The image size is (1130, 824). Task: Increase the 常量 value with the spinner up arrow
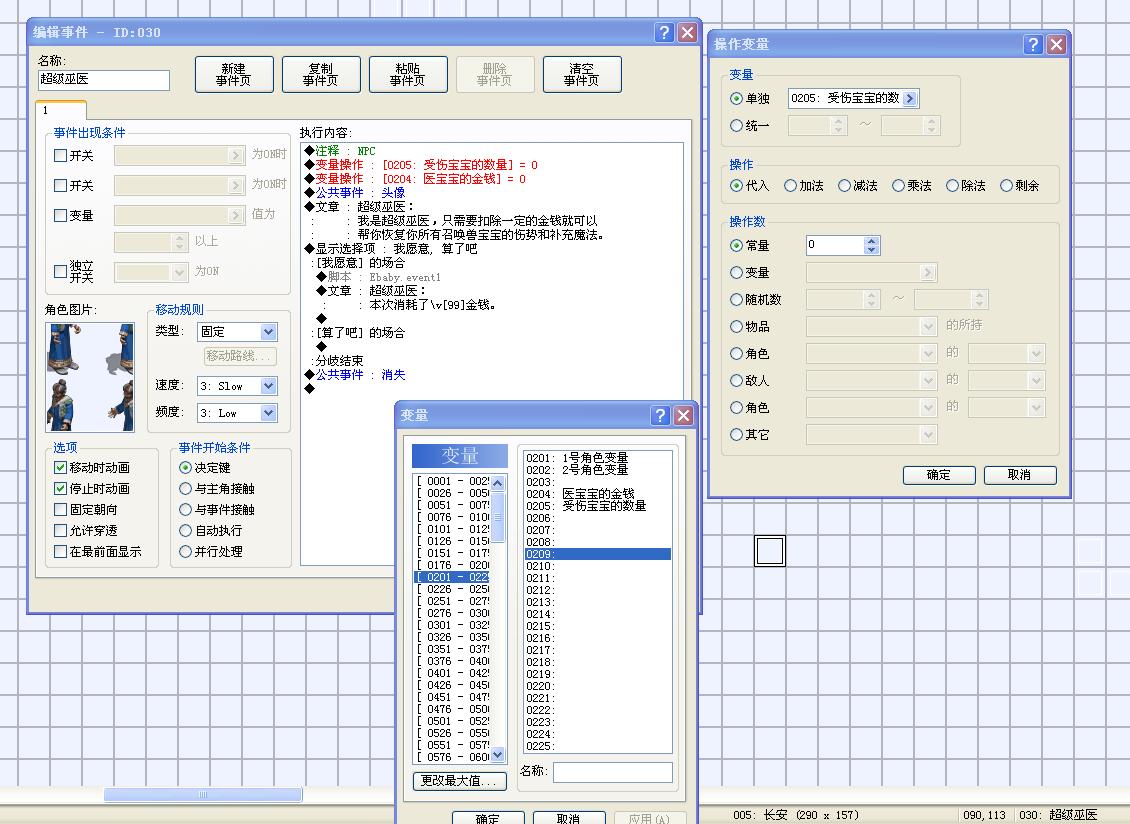(x=872, y=242)
